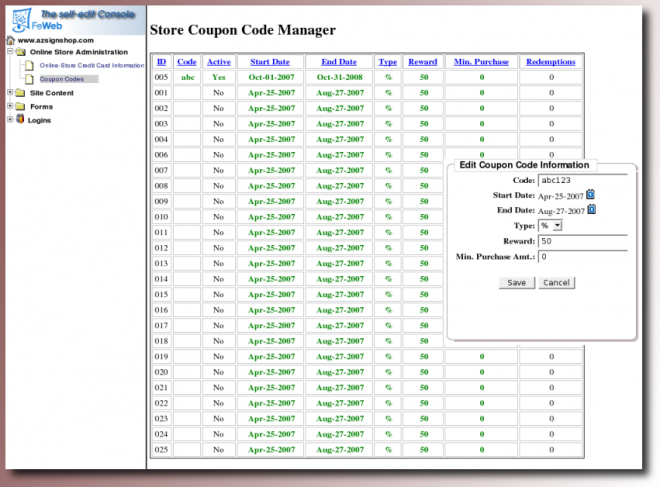
Task: Click the Oct-31-2008 end date cell
Action: click(x=340, y=77)
